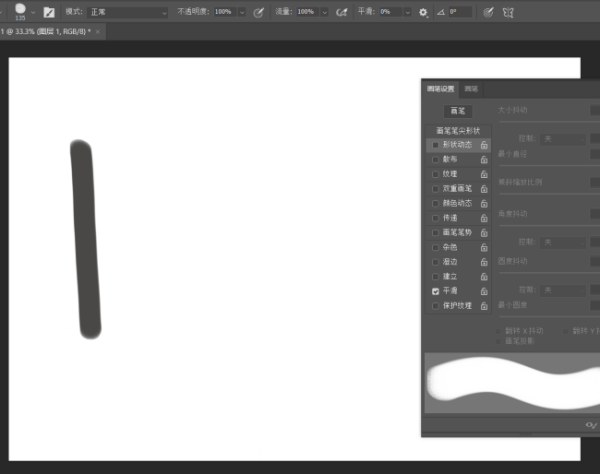Image resolution: width=600 pixels, height=474 pixels.
Task: Toggle pressure for opacity icon
Action: point(259,13)
